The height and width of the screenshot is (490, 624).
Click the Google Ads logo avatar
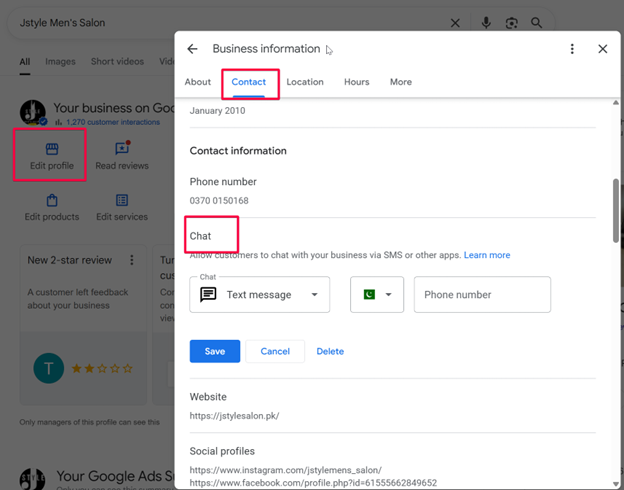pyautogui.click(x=32, y=479)
